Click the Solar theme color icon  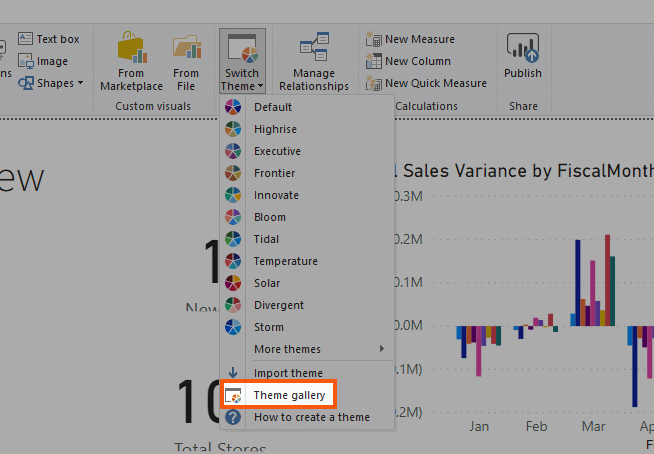pos(233,283)
